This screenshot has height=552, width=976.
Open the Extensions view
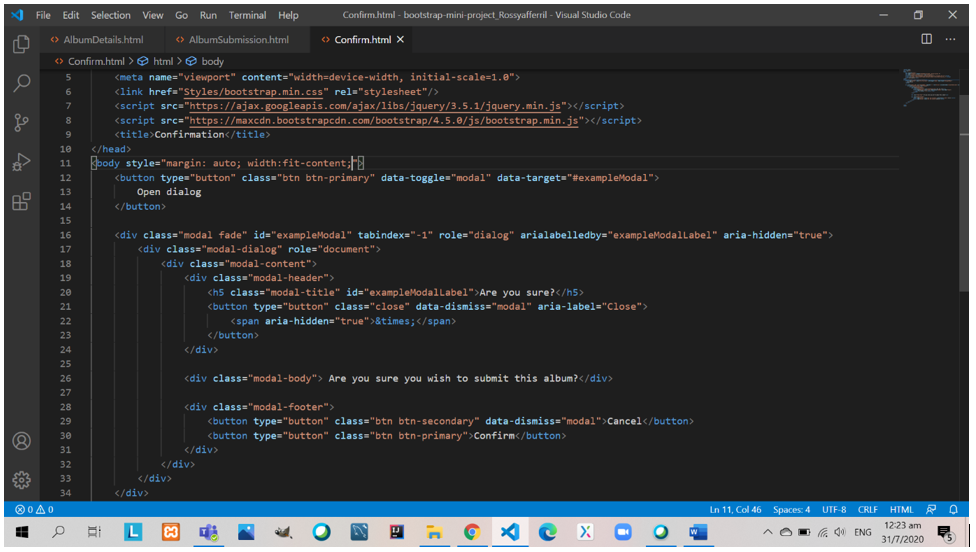(x=21, y=202)
